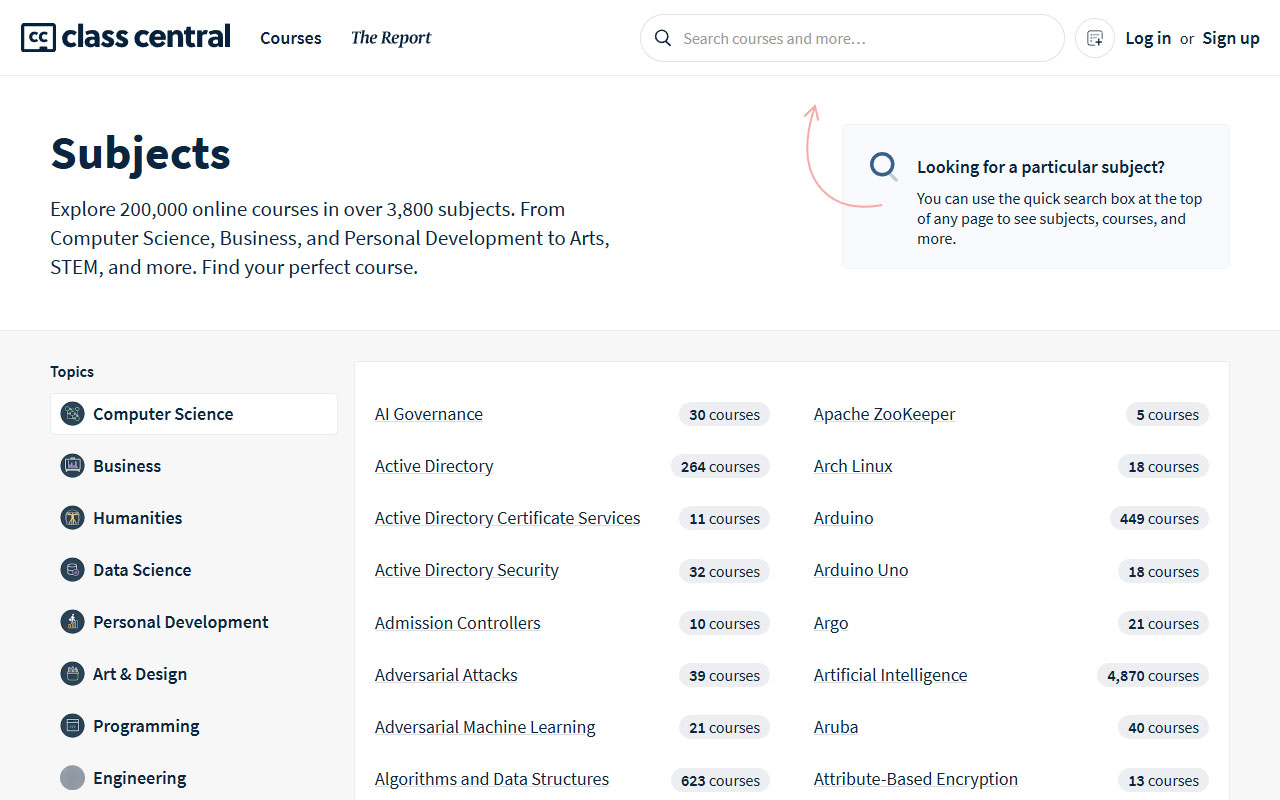Open the Adversarial Attacks subject

[446, 675]
